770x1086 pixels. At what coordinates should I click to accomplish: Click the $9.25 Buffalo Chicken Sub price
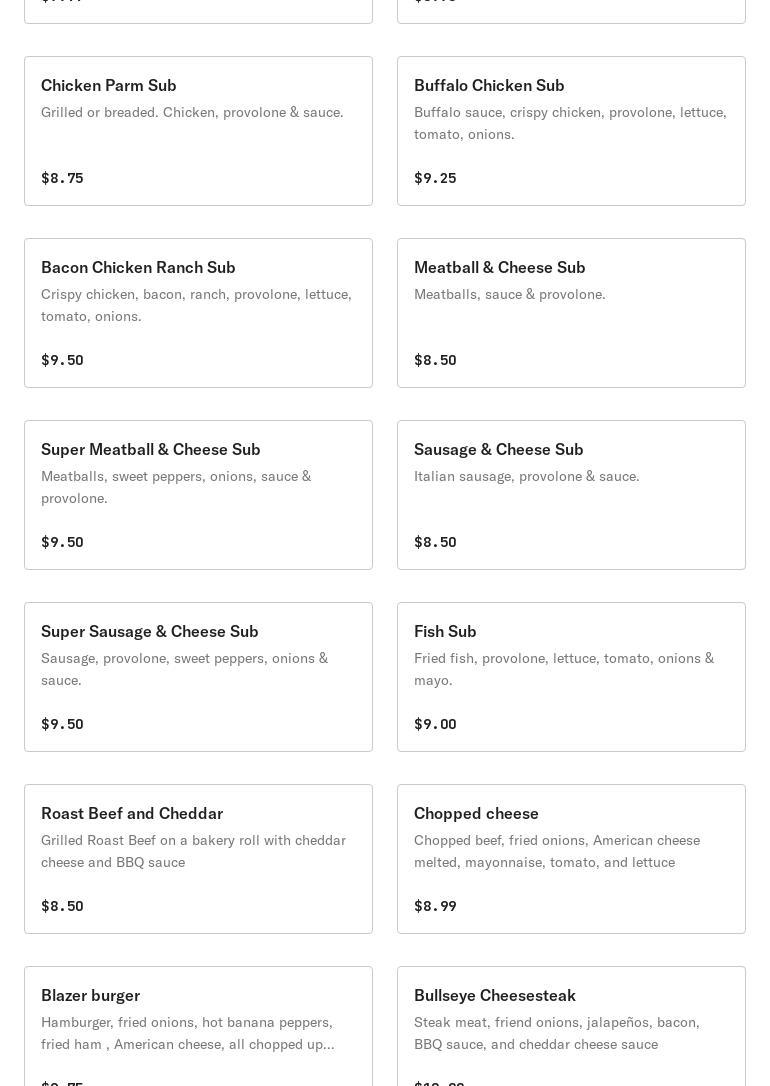(435, 178)
